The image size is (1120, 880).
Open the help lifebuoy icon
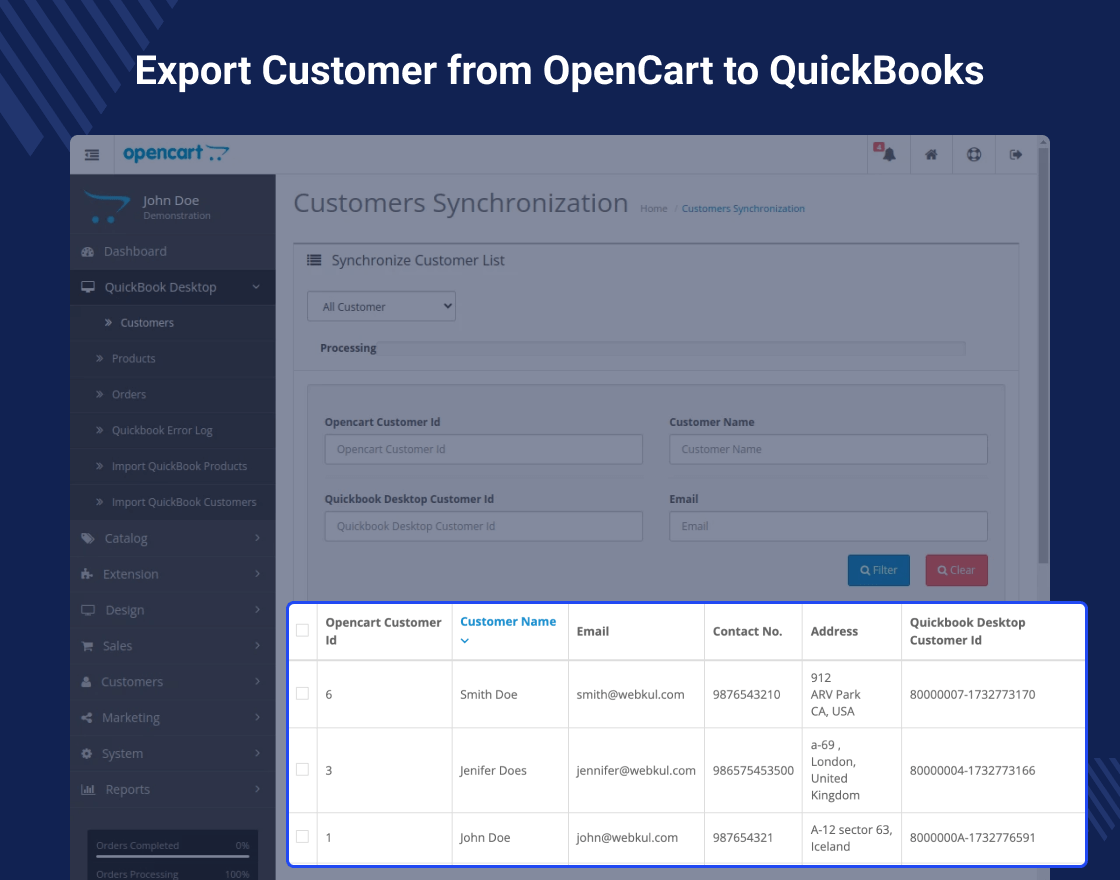(x=974, y=154)
